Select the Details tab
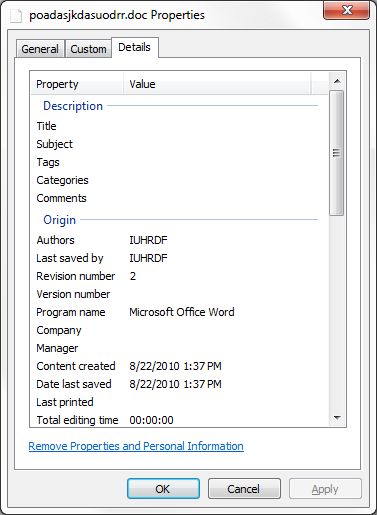377x515 pixels. [x=135, y=47]
